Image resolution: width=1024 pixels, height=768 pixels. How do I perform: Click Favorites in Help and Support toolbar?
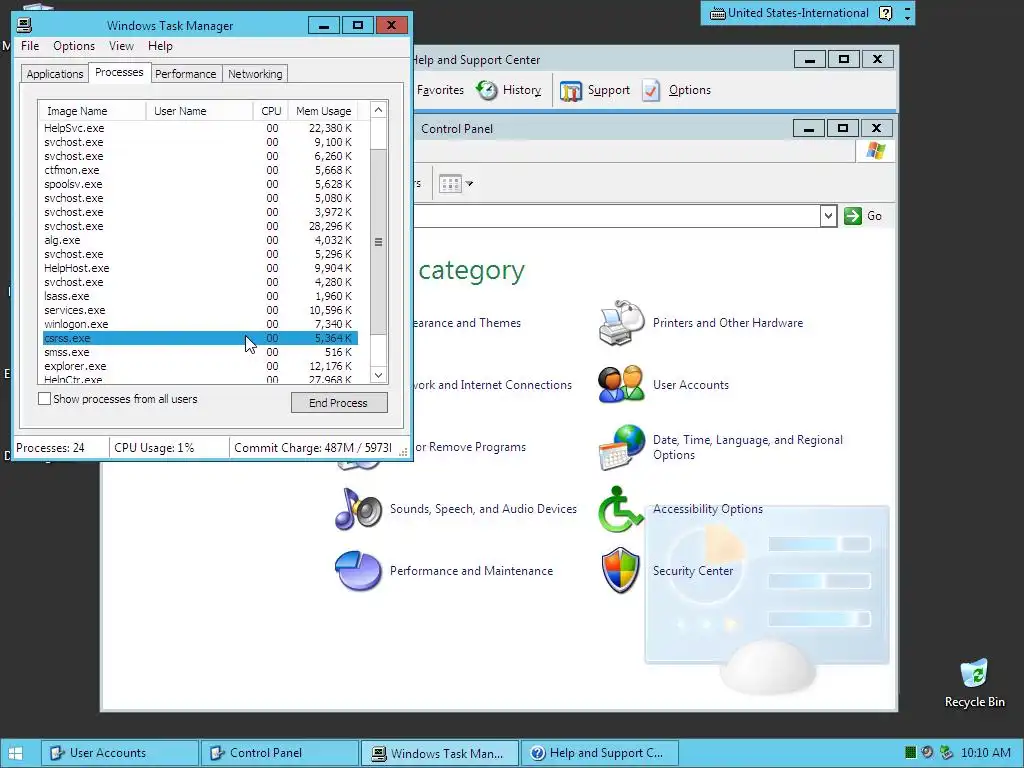pyautogui.click(x=440, y=90)
